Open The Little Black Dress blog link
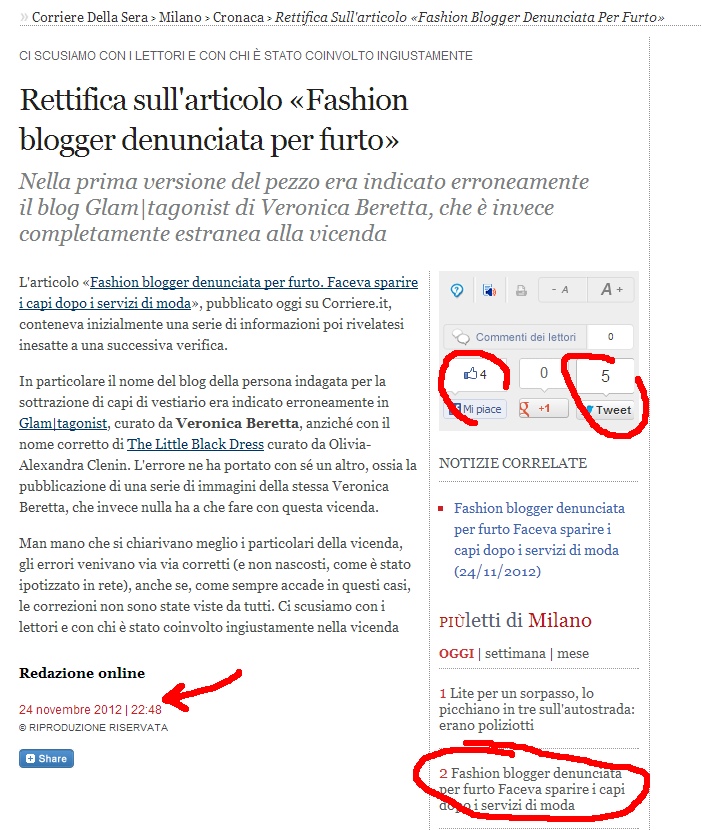This screenshot has width=702, height=830. coord(195,444)
